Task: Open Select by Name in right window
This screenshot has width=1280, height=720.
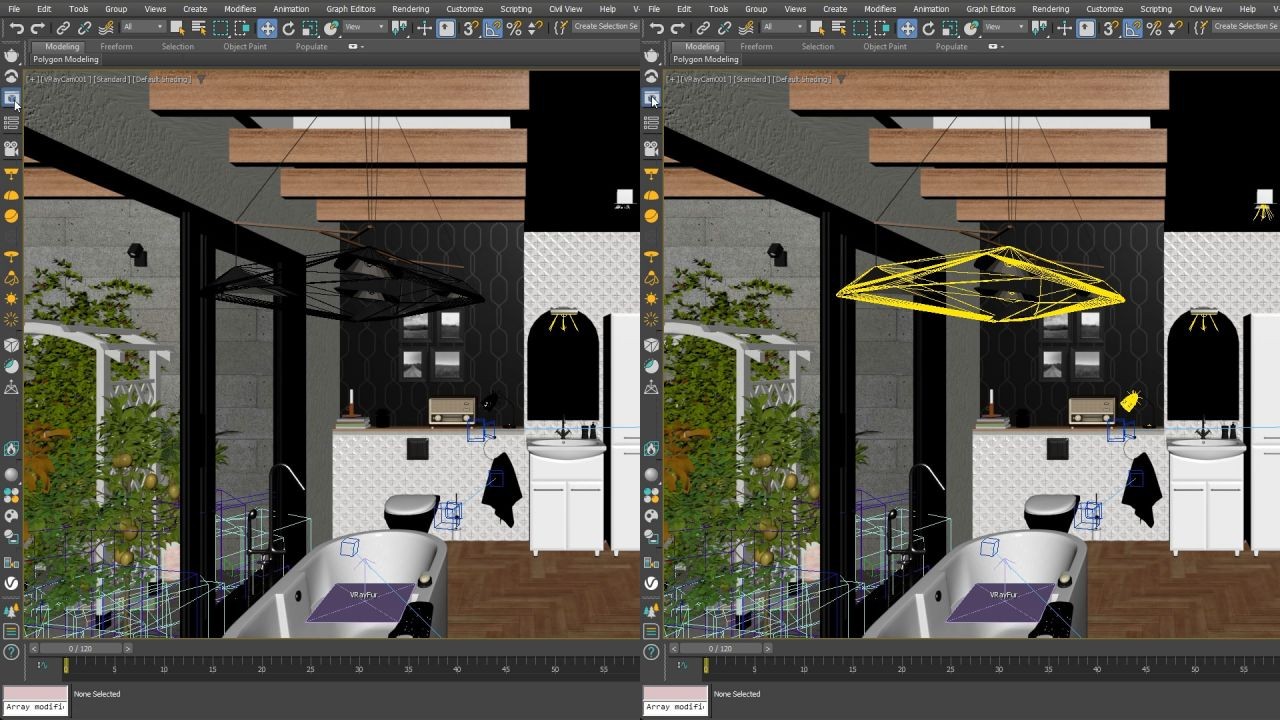Action: (839, 29)
